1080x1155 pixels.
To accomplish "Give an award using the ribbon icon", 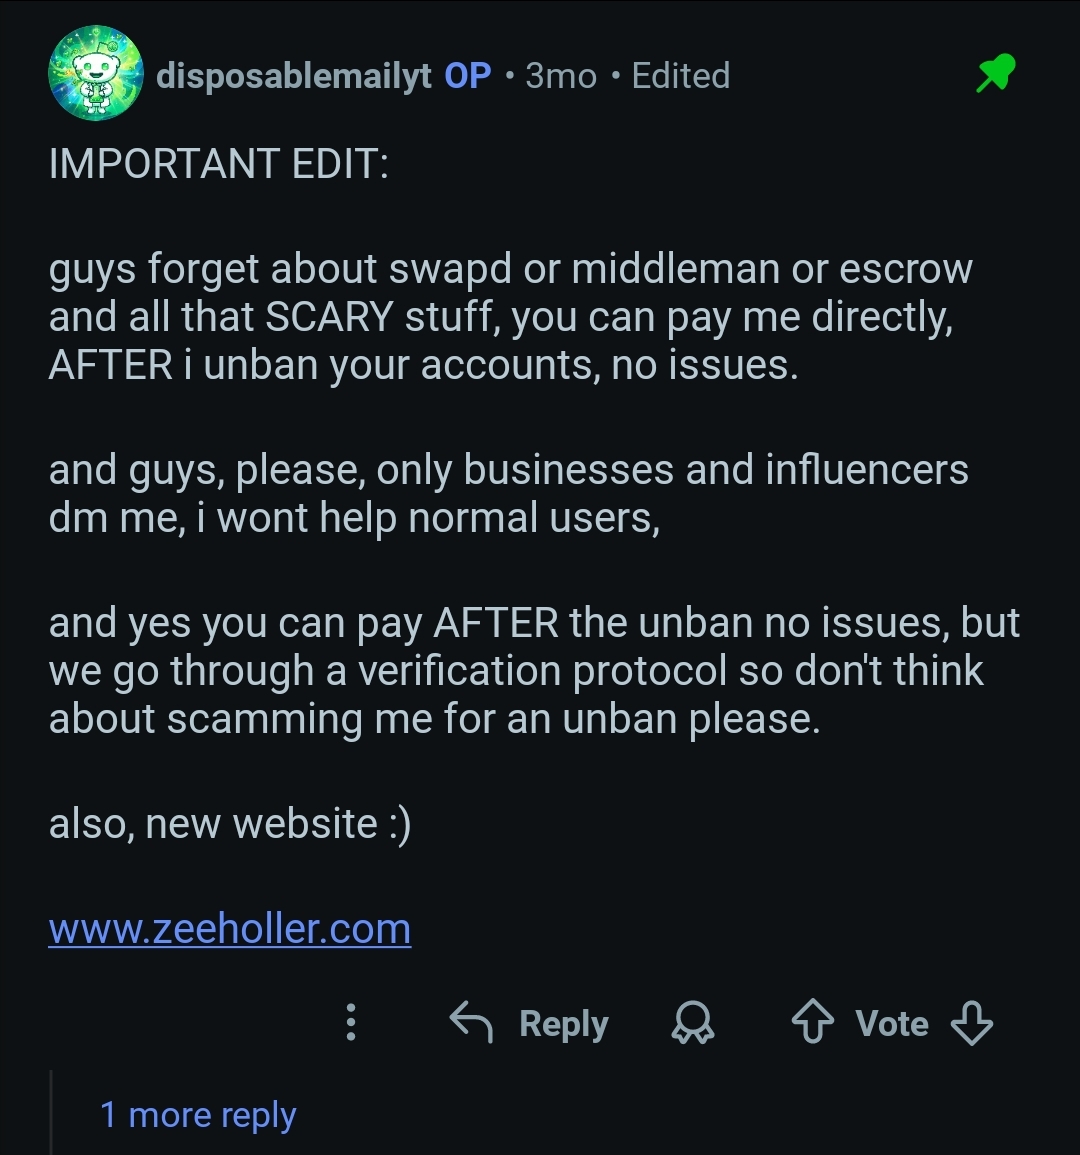I will click(x=693, y=1023).
